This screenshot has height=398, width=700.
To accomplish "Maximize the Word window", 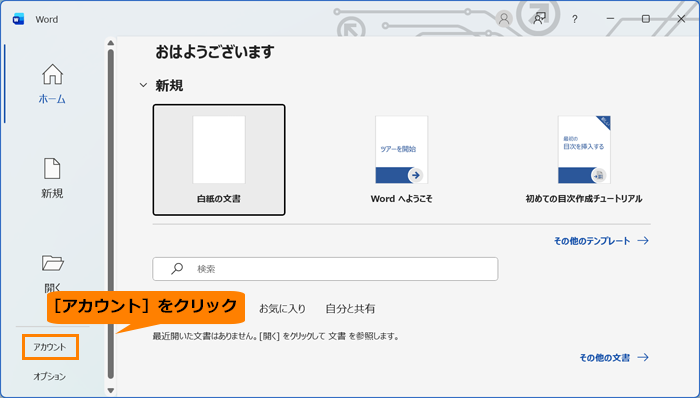I will [x=646, y=19].
